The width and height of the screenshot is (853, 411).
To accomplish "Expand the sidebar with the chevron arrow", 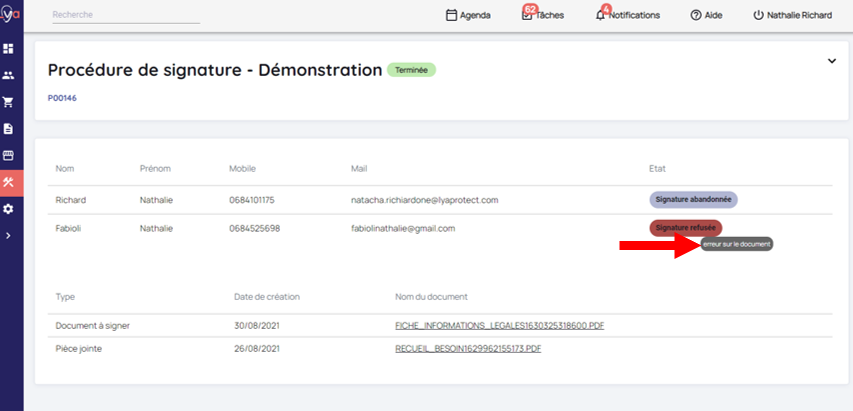I will point(9,236).
